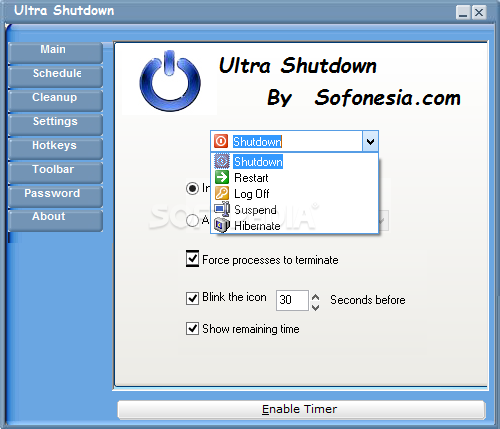Collapse the action dropdown arrow
The height and width of the screenshot is (429, 500).
coord(370,141)
